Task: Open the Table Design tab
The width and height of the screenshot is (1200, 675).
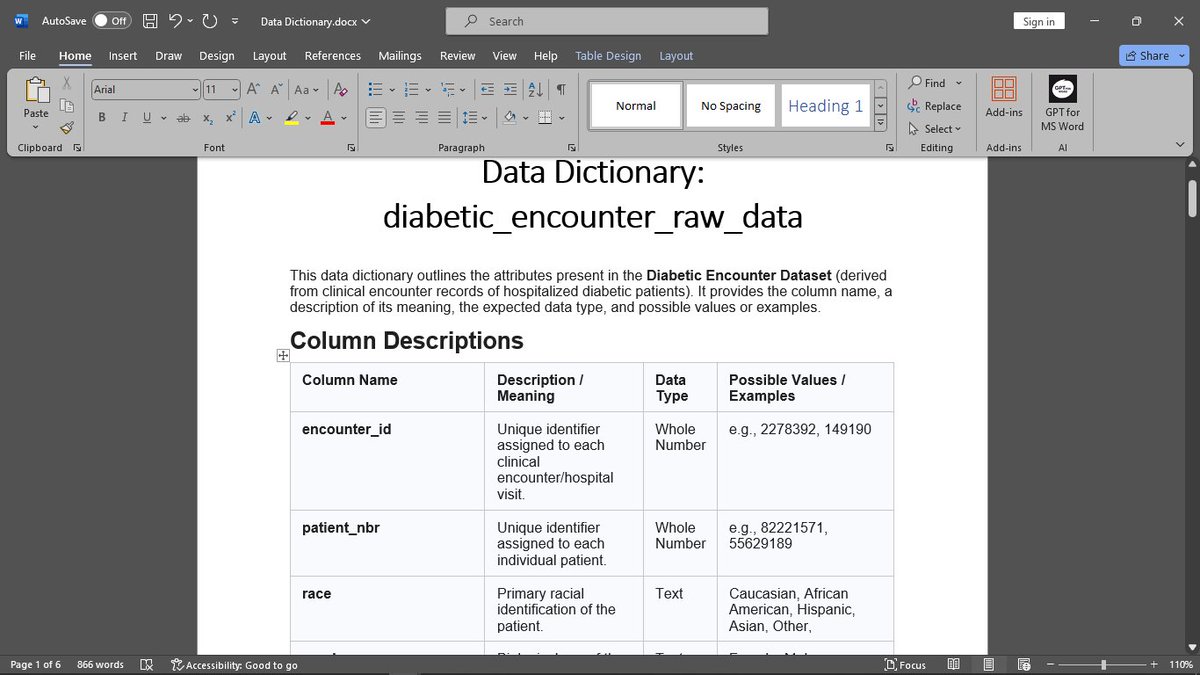Action: 608,56
